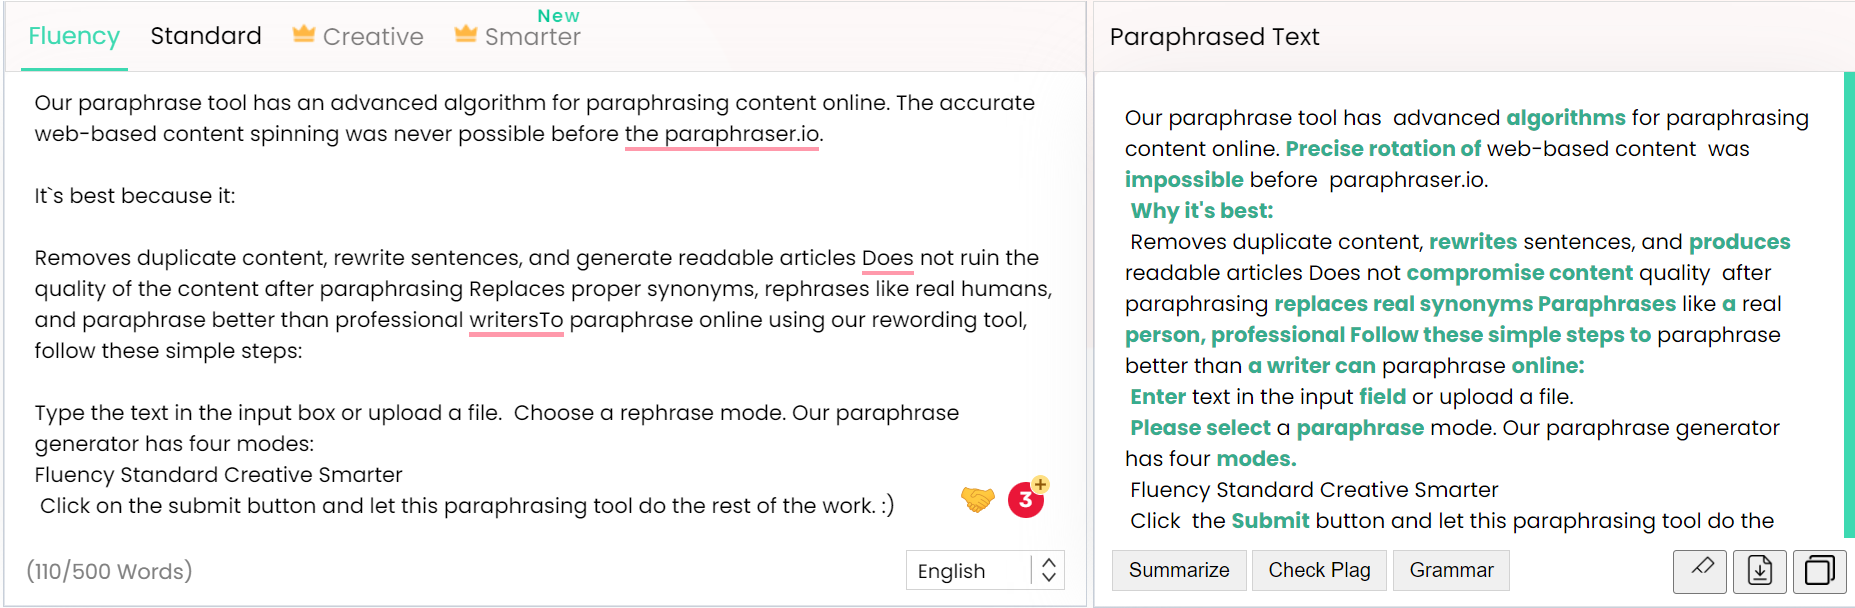This screenshot has height=608, width=1855.
Task: Click highlighted phrase 'Please select'
Action: [x=1200, y=428]
